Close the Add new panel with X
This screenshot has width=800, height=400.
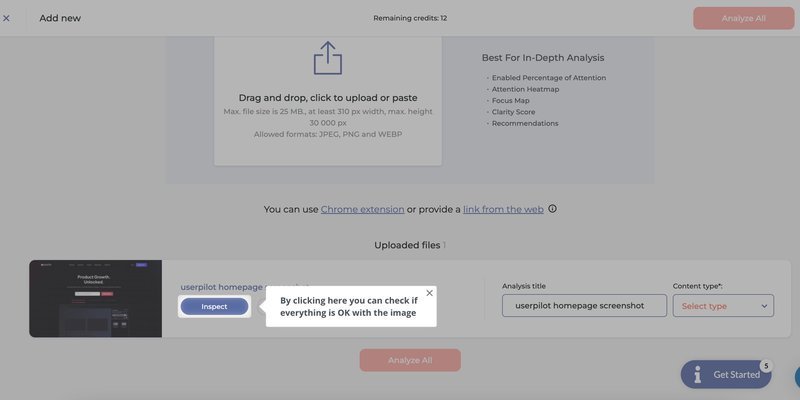(x=7, y=18)
